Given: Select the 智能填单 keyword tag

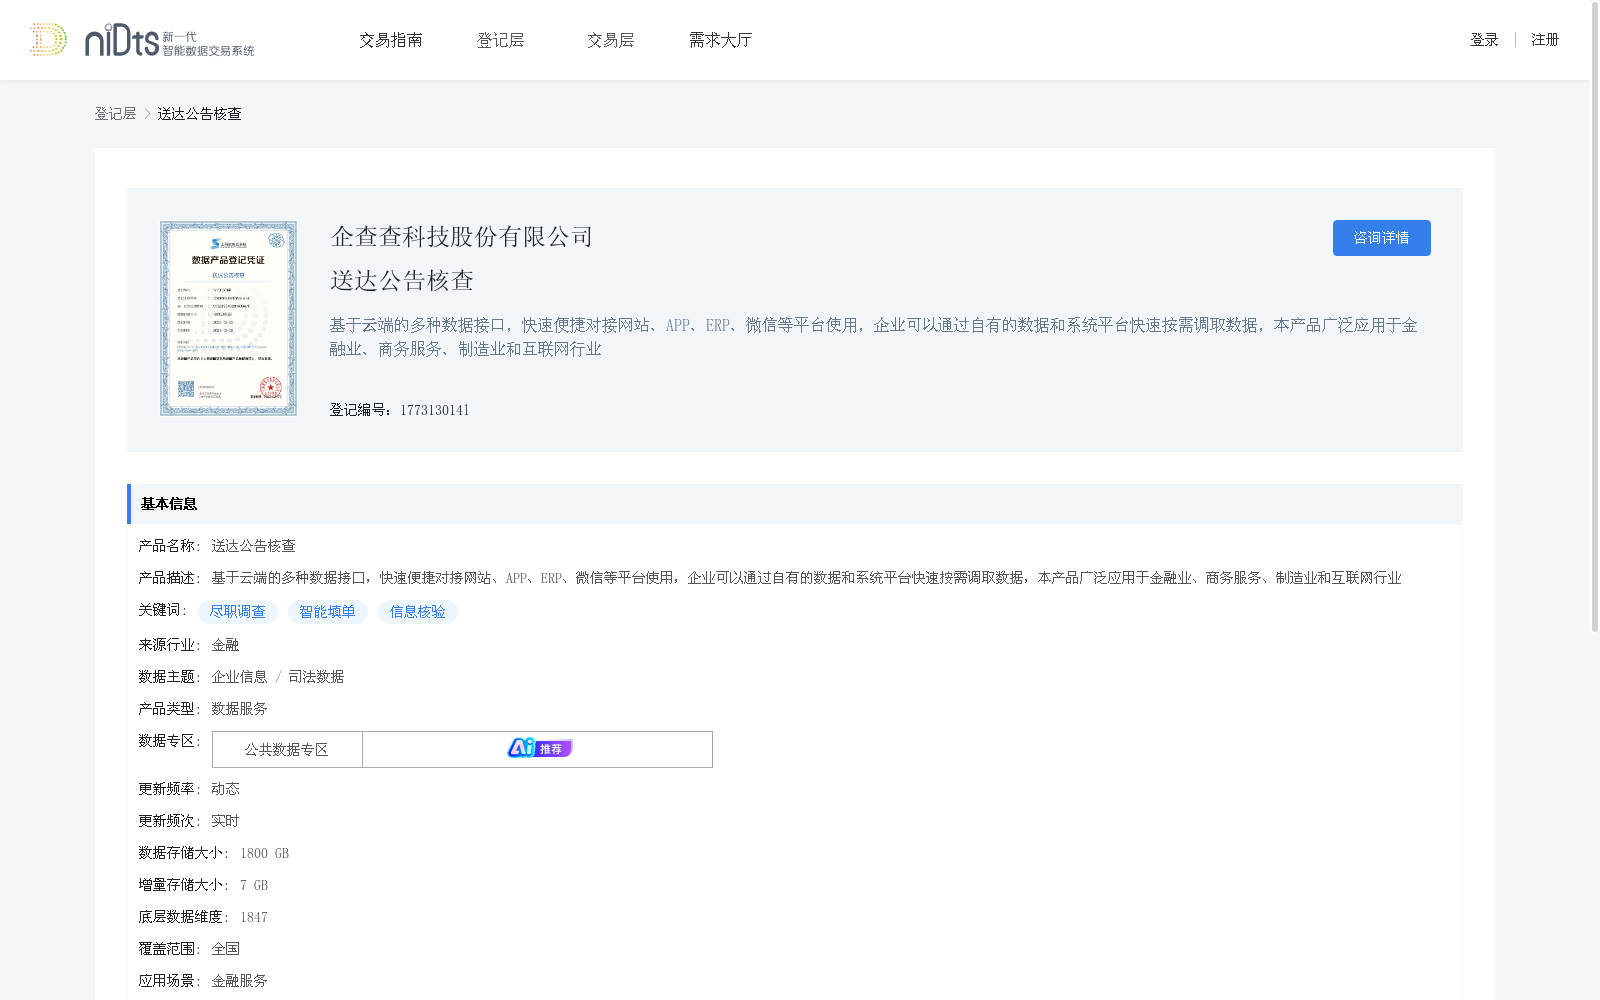Looking at the screenshot, I should [328, 612].
